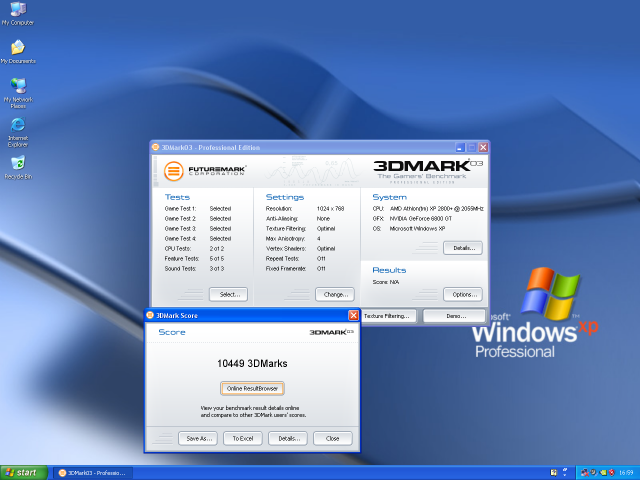Viewport: 640px width, 480px height.
Task: Export results with To Excel button
Action: coord(243,438)
